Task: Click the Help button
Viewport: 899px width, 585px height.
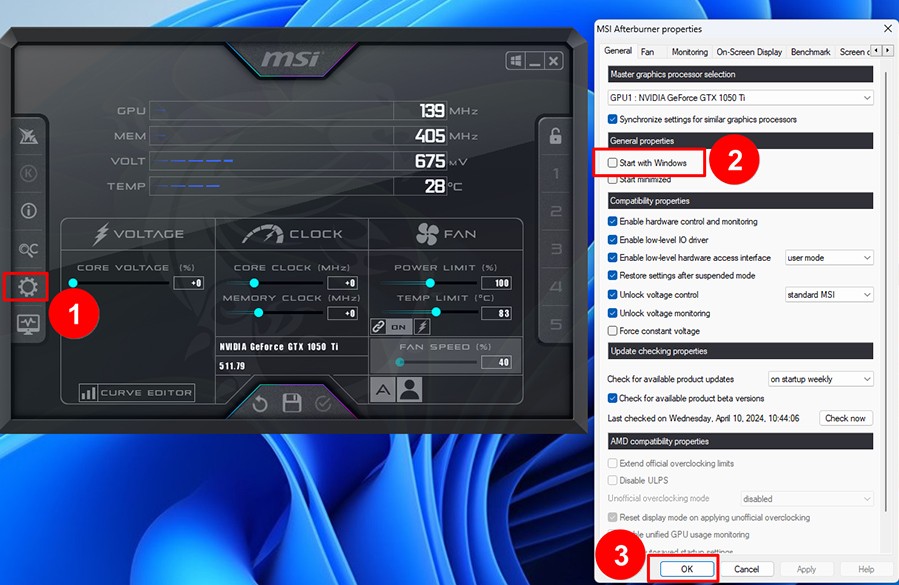Action: pos(866,569)
